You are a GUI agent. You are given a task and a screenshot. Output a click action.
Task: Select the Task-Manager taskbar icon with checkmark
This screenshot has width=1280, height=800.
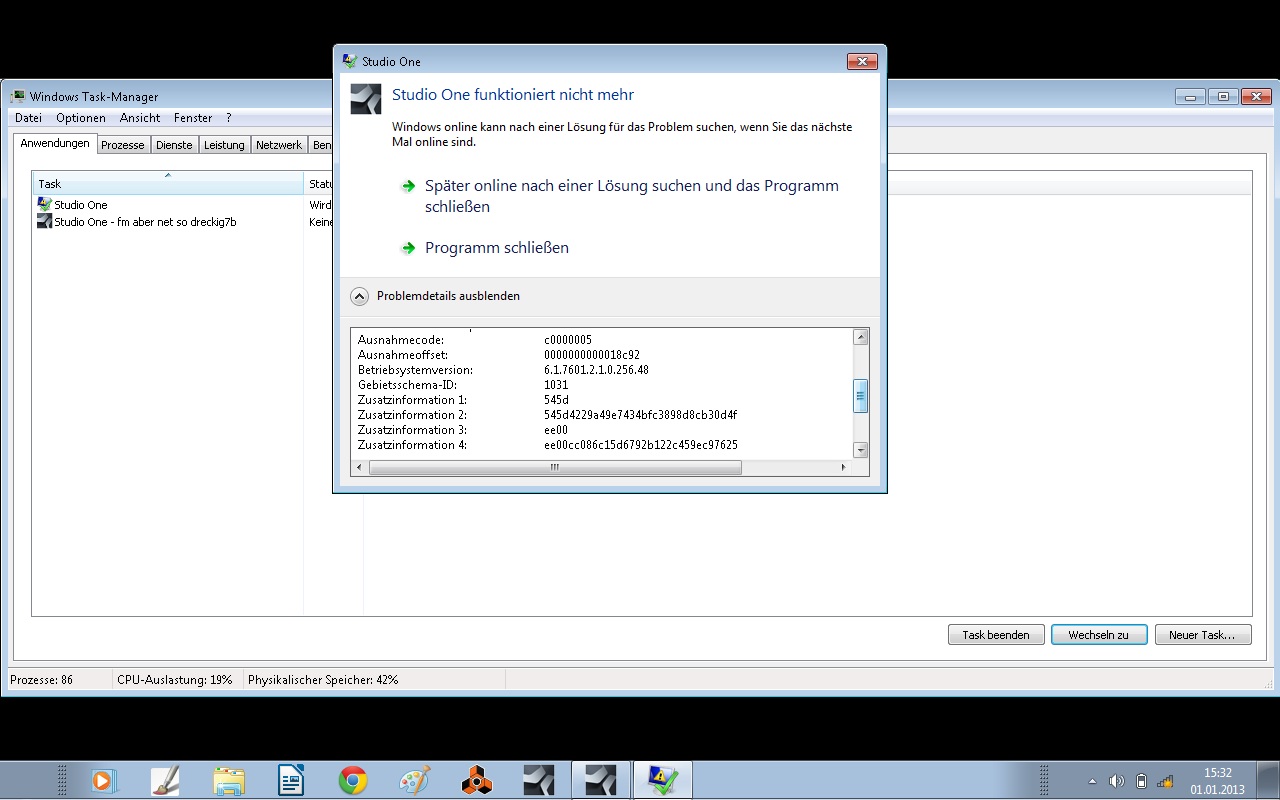(663, 780)
